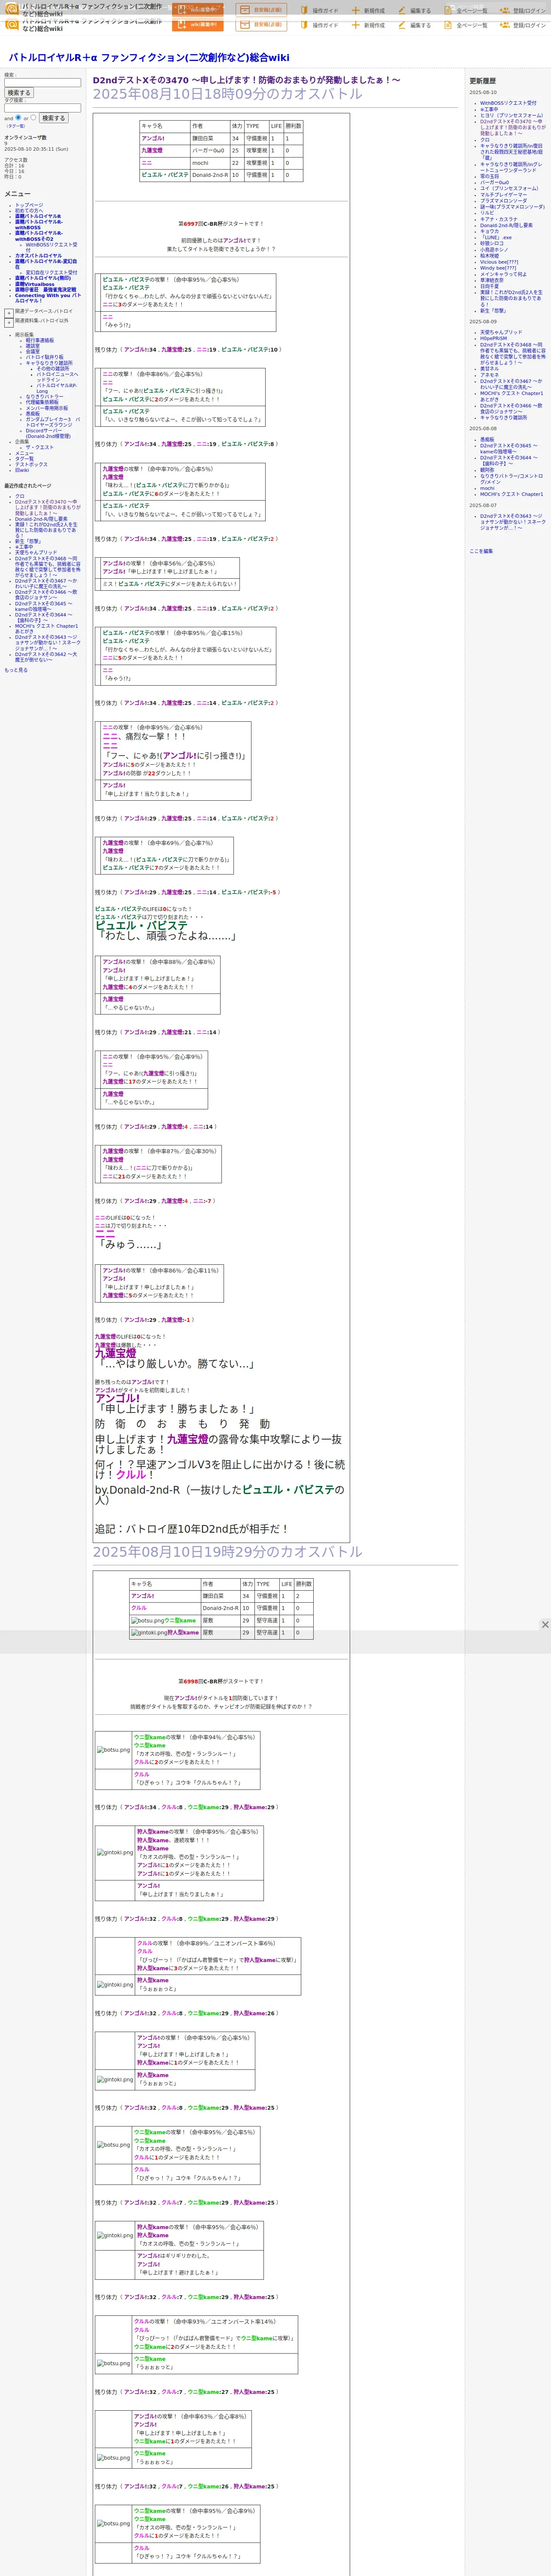This screenshot has width=551, height=2576.
Task: Click the 検索する button beside tag search
Action: point(53,118)
